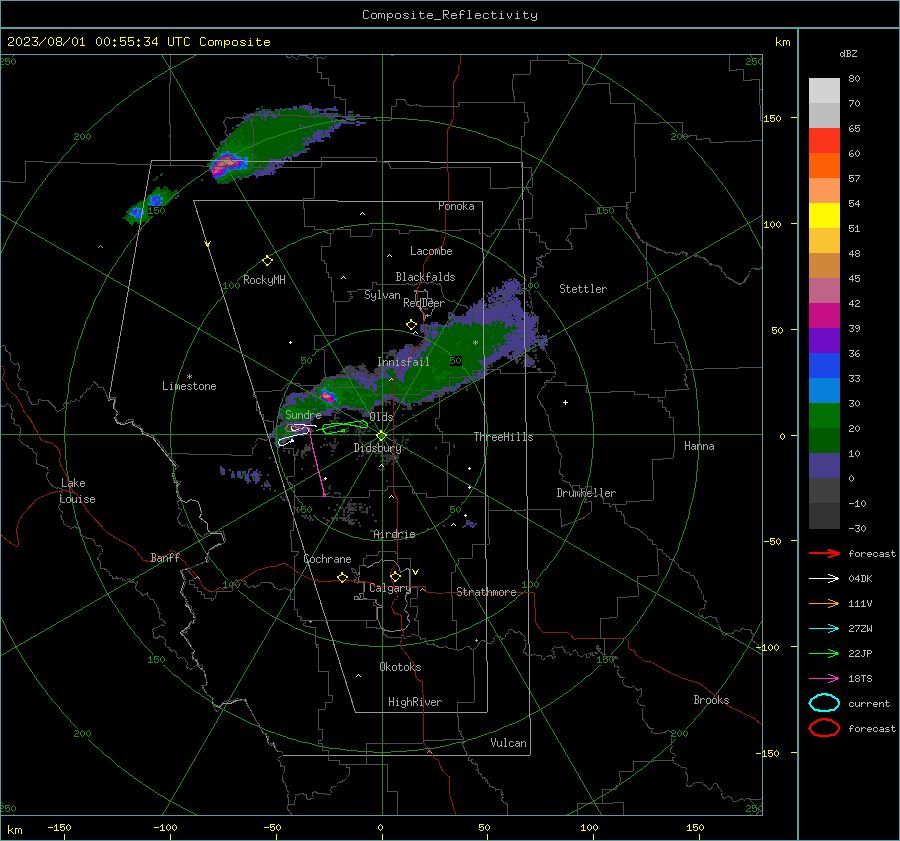Click the RedDeer city label
The image size is (900, 841).
pyautogui.click(x=424, y=303)
